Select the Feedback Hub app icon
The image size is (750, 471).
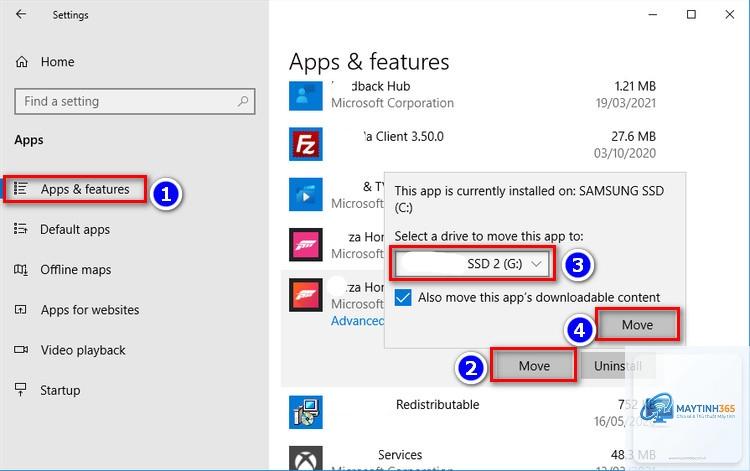pos(306,96)
